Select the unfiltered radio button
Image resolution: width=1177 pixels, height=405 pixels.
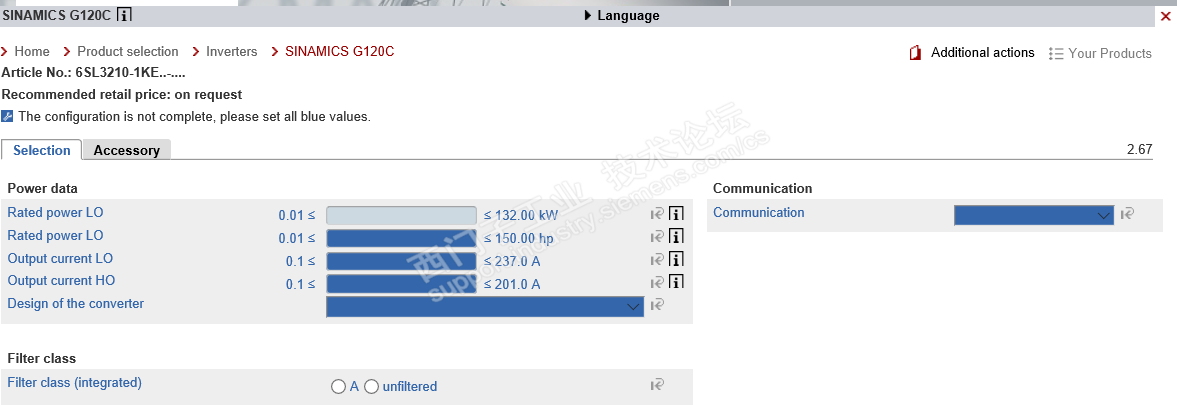pyautogui.click(x=372, y=387)
